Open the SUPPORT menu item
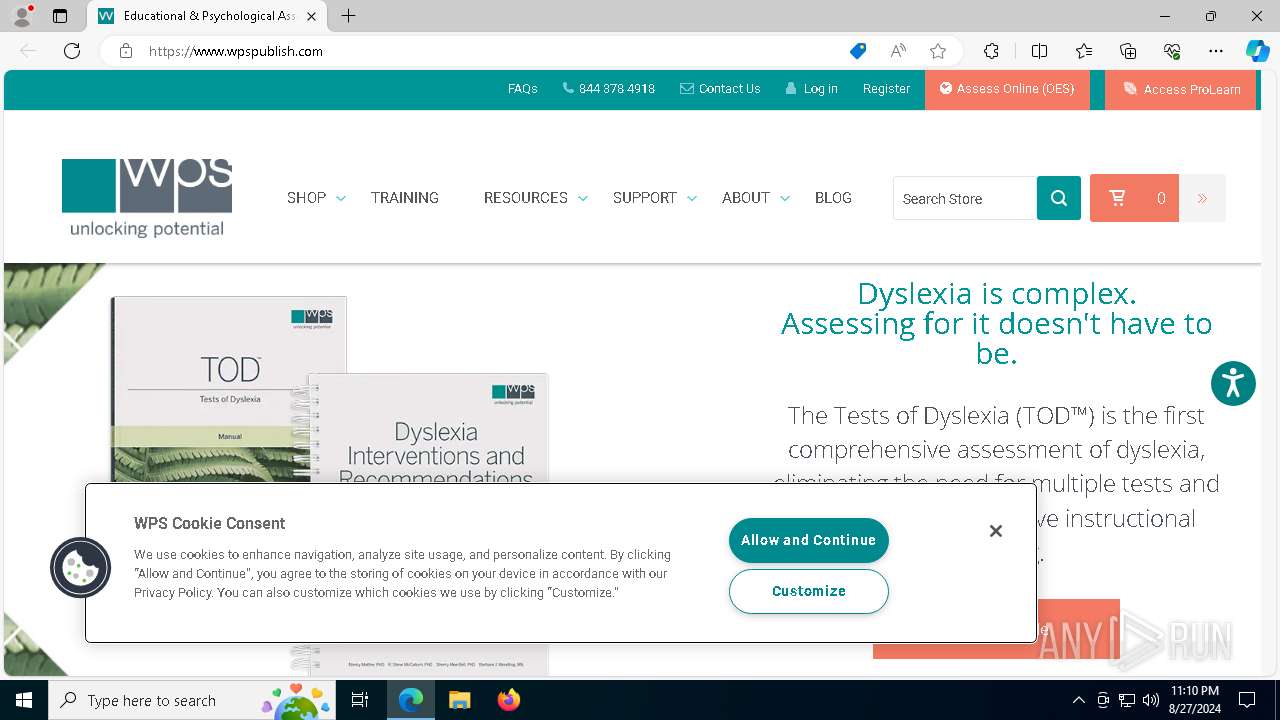1280x720 pixels. coord(645,198)
